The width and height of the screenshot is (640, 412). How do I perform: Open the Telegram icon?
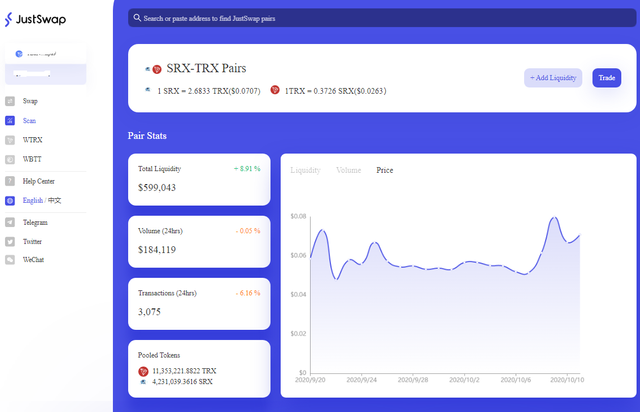pos(10,222)
